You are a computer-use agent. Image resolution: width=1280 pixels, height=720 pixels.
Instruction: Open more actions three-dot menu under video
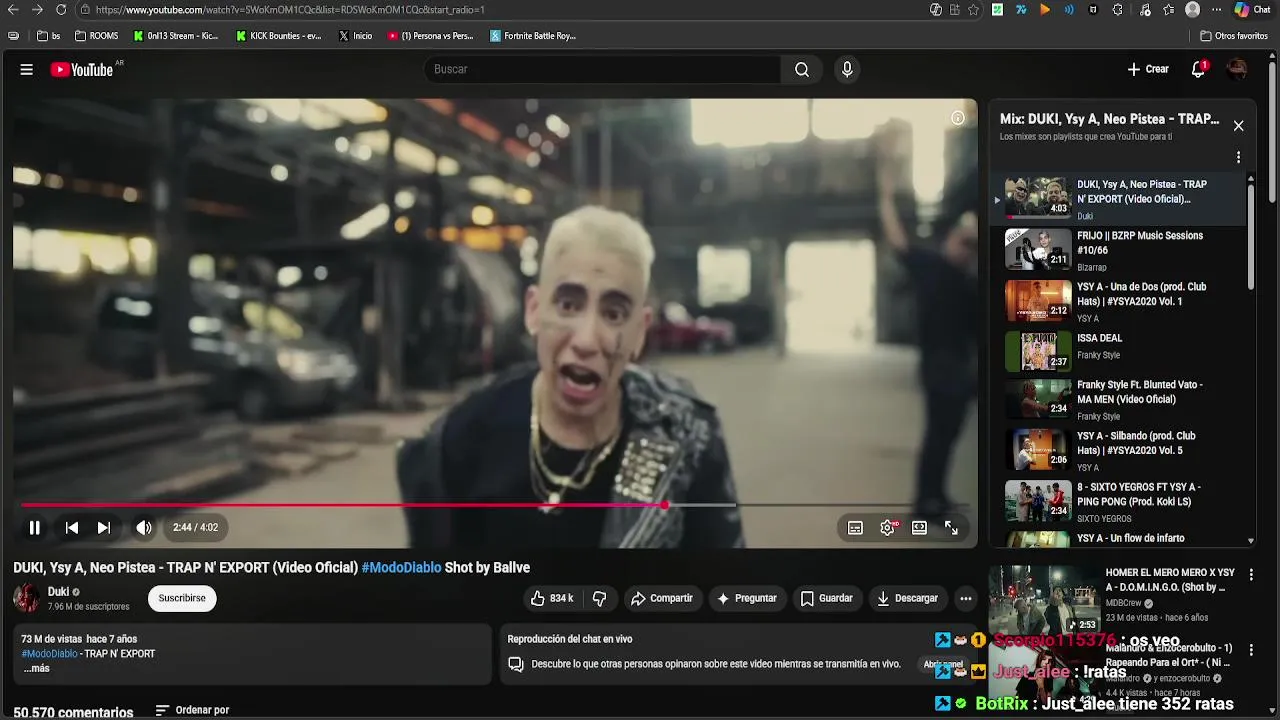pyautogui.click(x=965, y=598)
